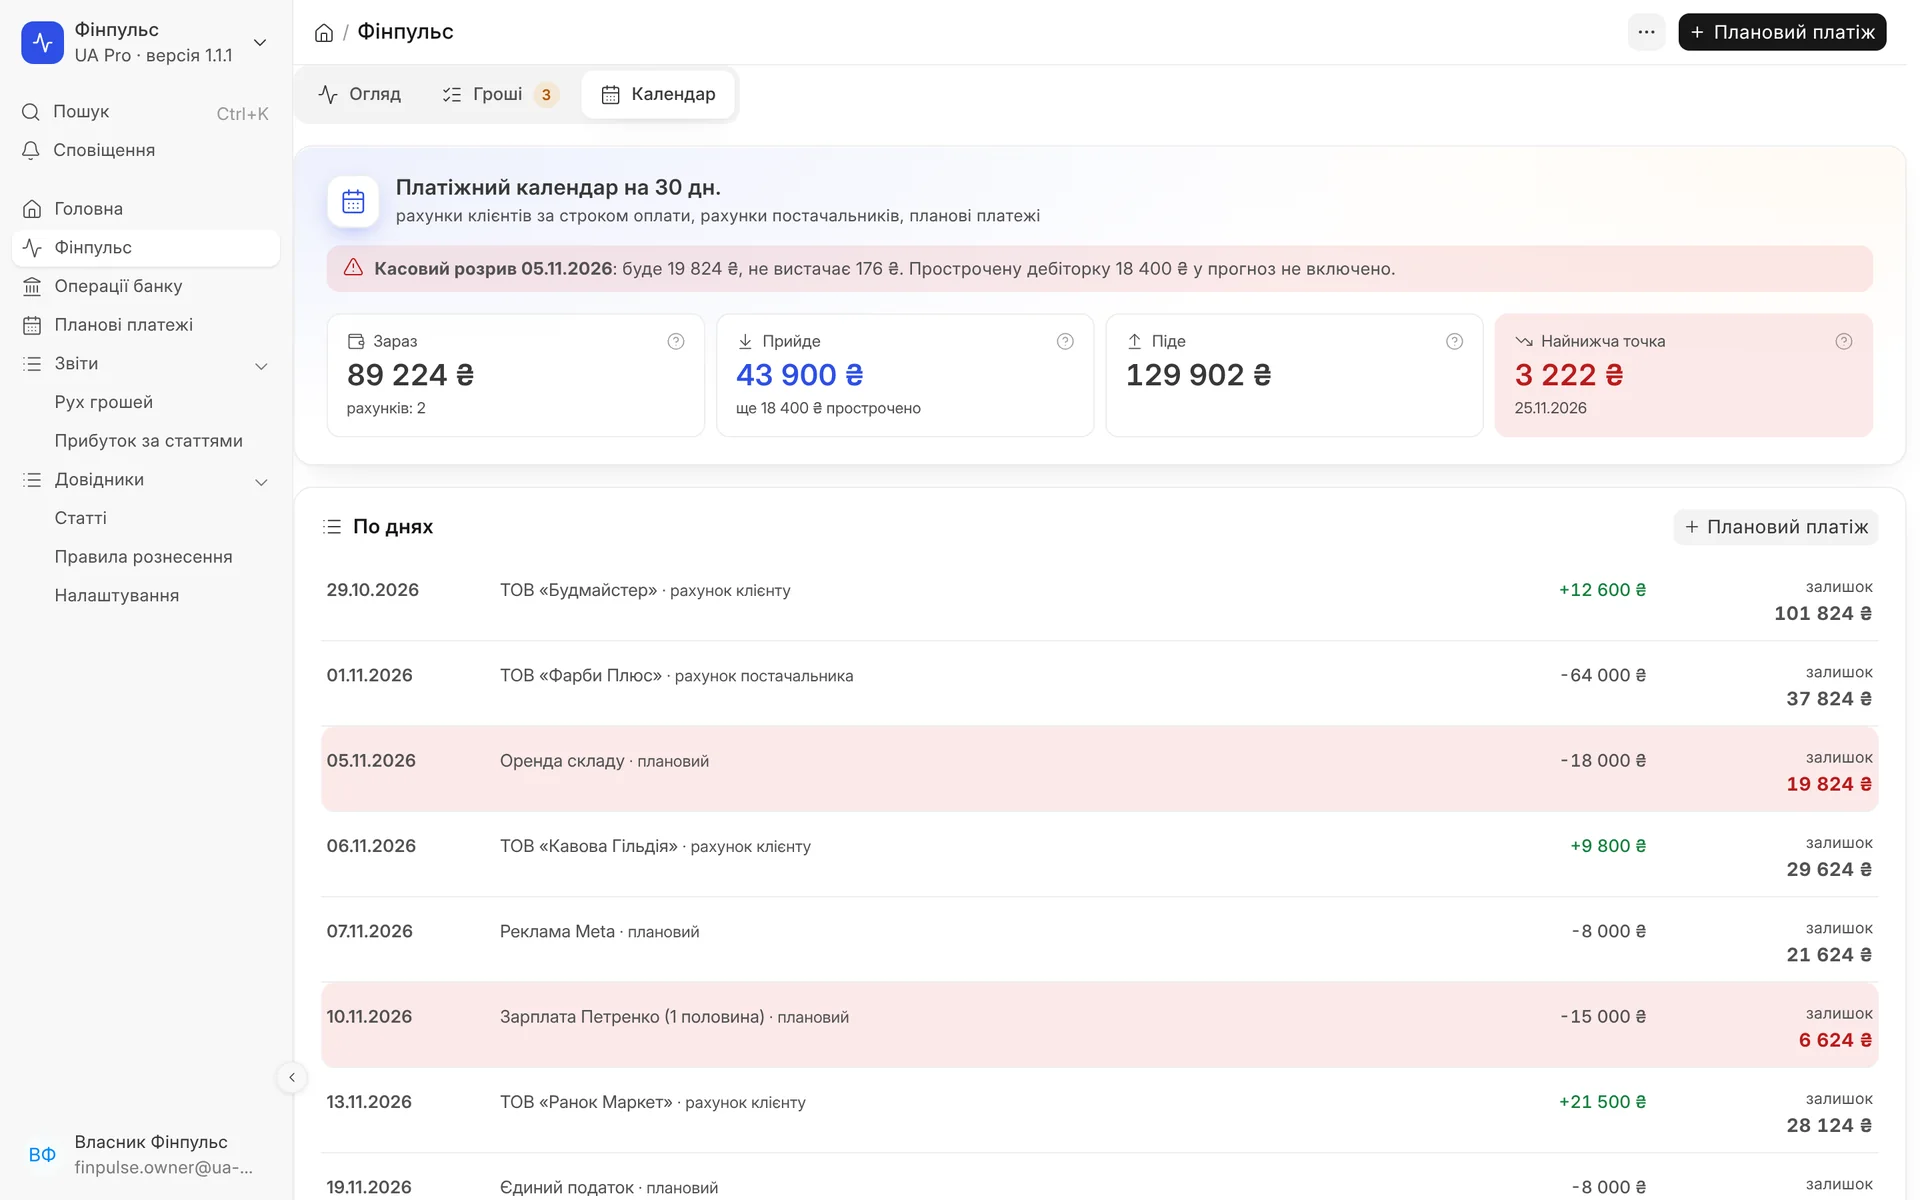The height and width of the screenshot is (1200, 1920).
Task: Expand the workspace switcher chevron
Action: coord(260,42)
